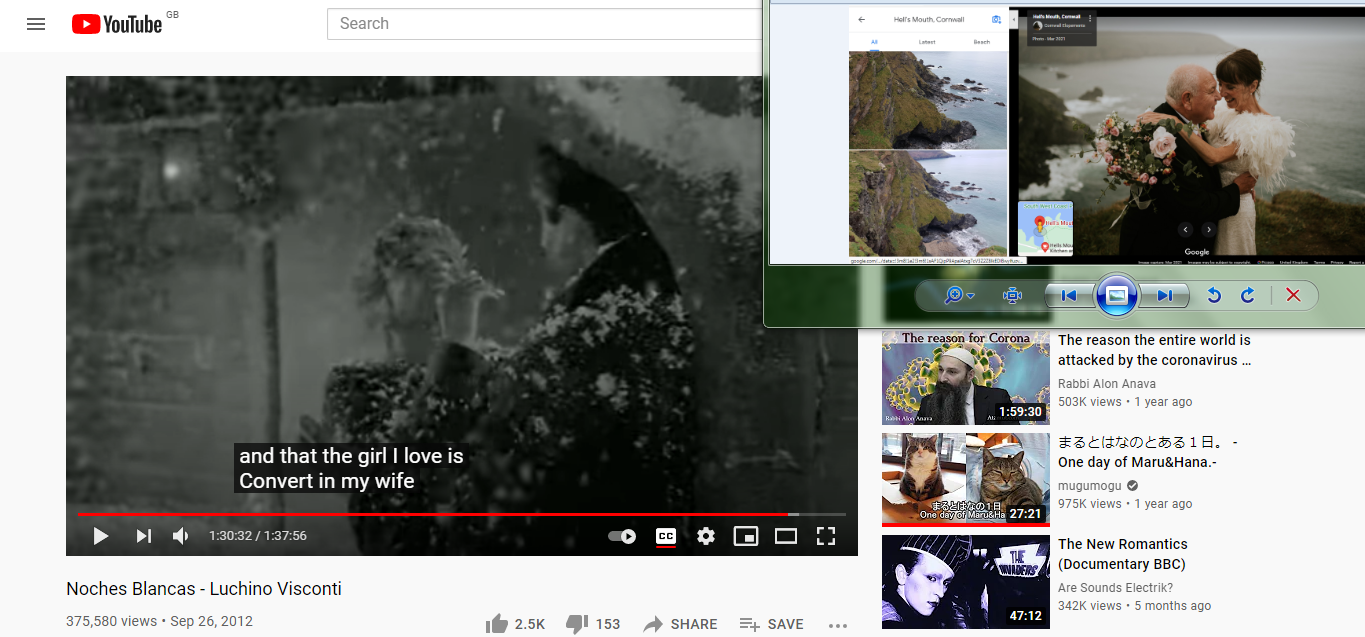Screen dimensions: 1365x637
Task: Enter fullscreen mode
Action: pos(826,536)
